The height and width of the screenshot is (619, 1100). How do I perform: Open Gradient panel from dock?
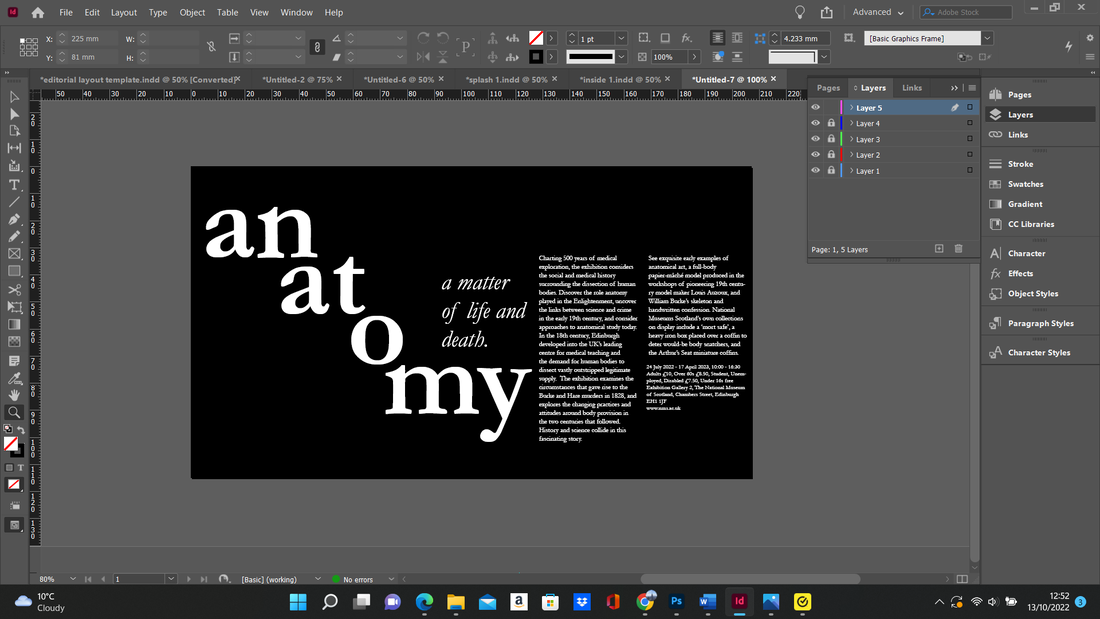pos(1025,204)
